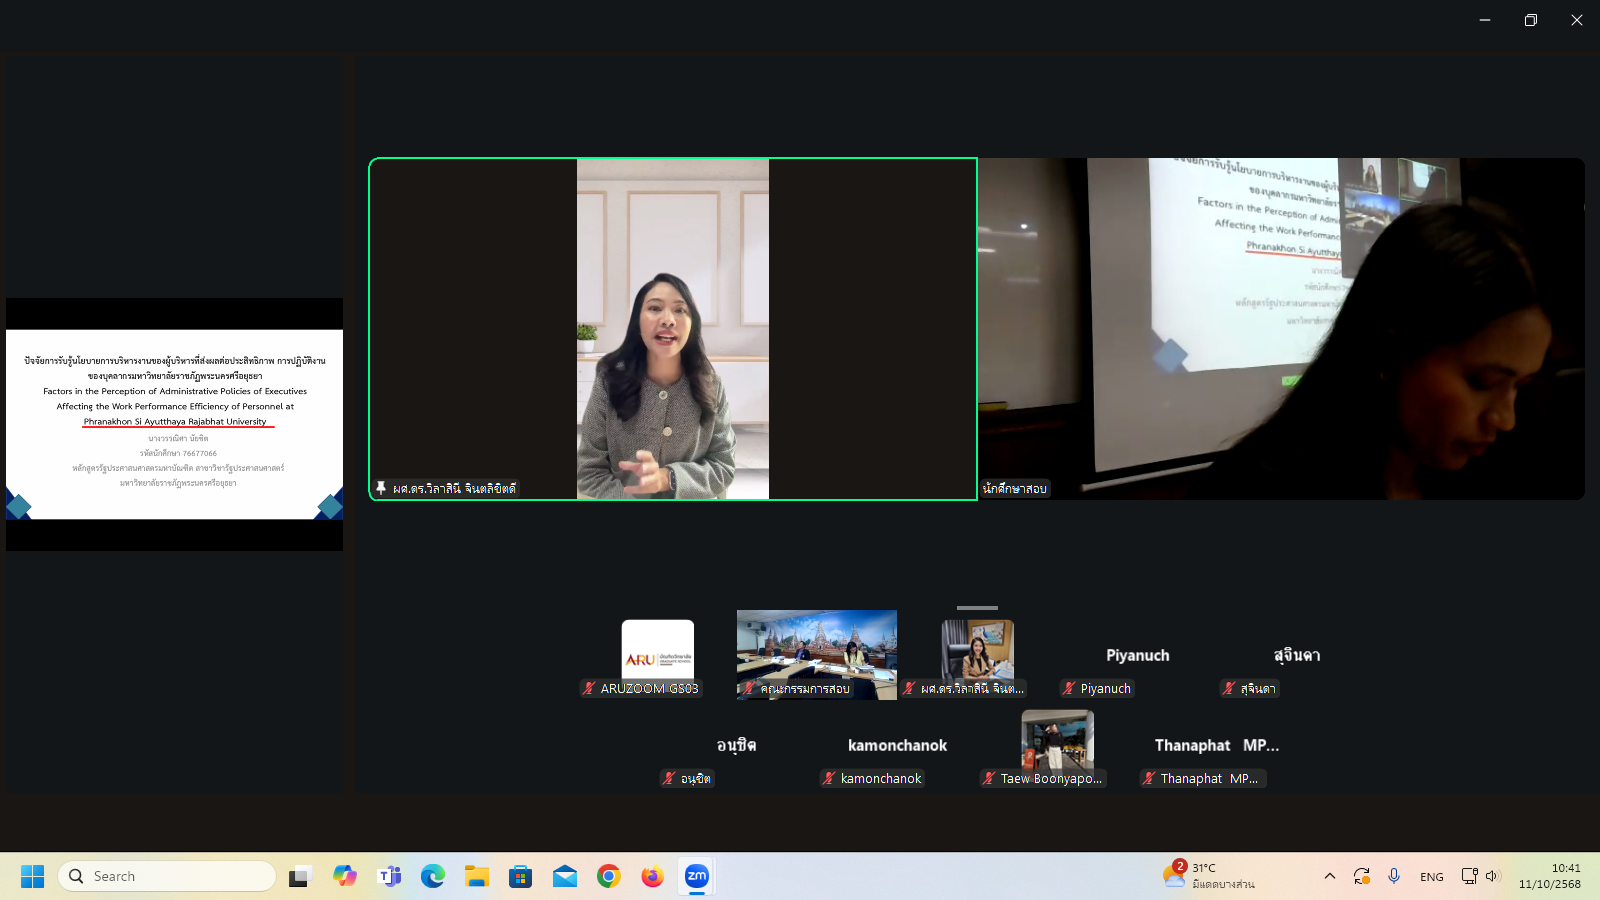Viewport: 1600px width, 900px height.
Task: Open Microsoft Edge from the taskbar
Action: pyautogui.click(x=433, y=876)
